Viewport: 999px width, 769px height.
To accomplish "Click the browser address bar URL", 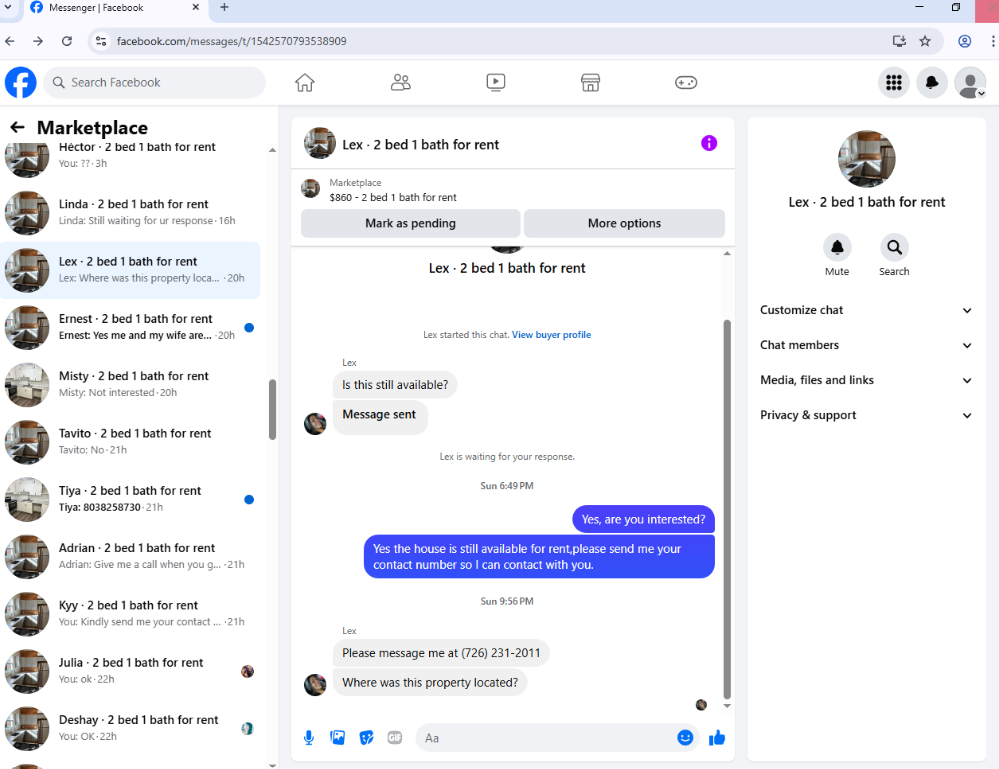I will [x=231, y=41].
